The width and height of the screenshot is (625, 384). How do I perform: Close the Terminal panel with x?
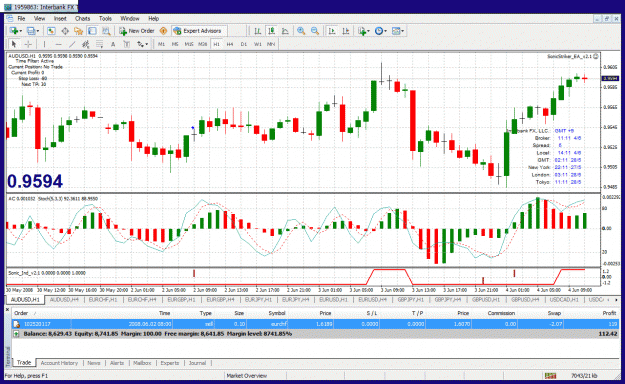(x=7, y=309)
